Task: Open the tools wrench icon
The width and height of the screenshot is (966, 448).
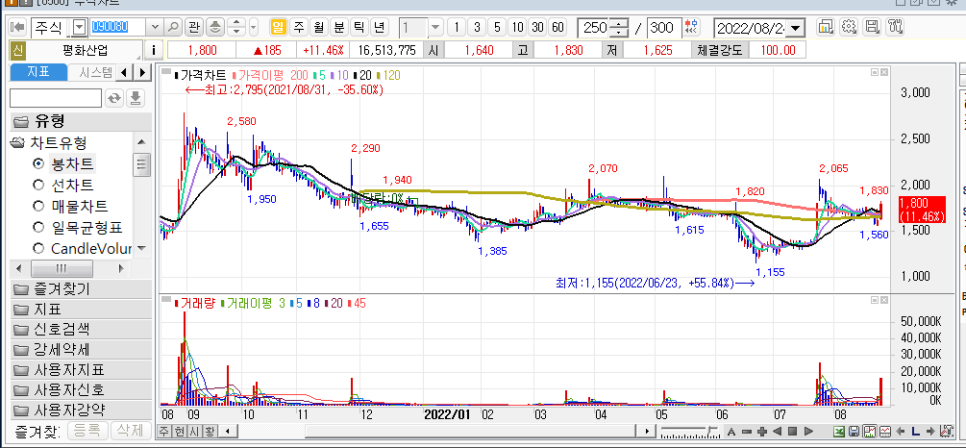Action: [x=895, y=27]
